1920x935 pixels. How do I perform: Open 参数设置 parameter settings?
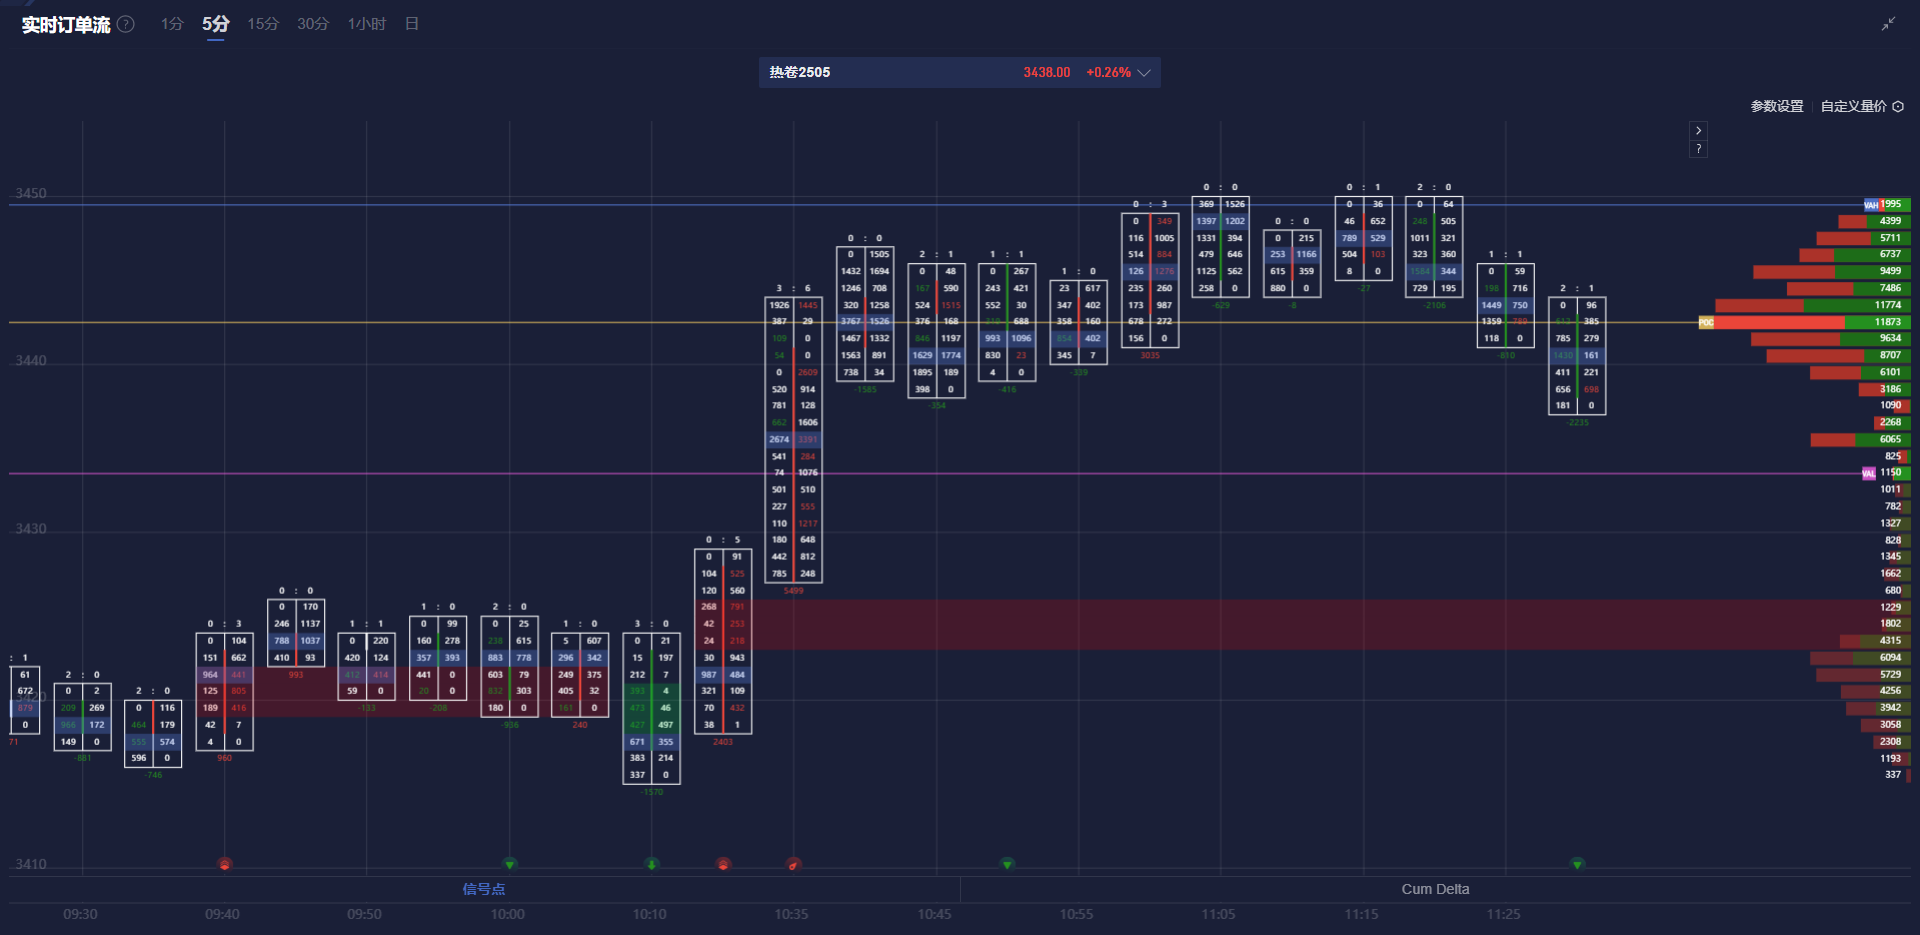click(1776, 106)
